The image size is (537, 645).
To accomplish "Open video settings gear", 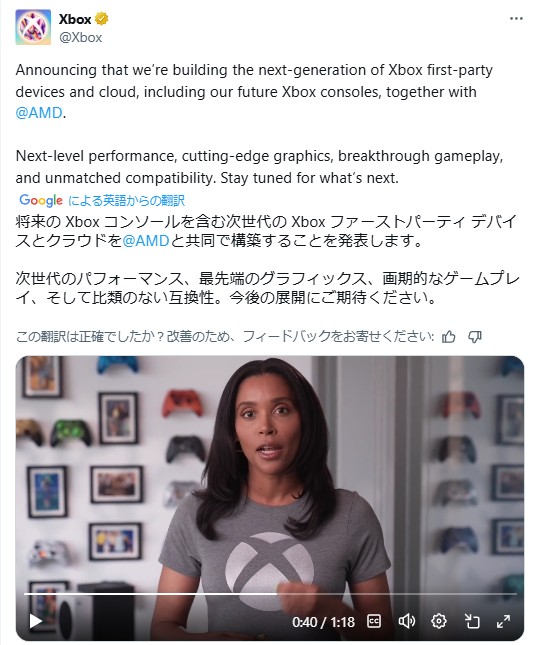I will pyautogui.click(x=439, y=621).
